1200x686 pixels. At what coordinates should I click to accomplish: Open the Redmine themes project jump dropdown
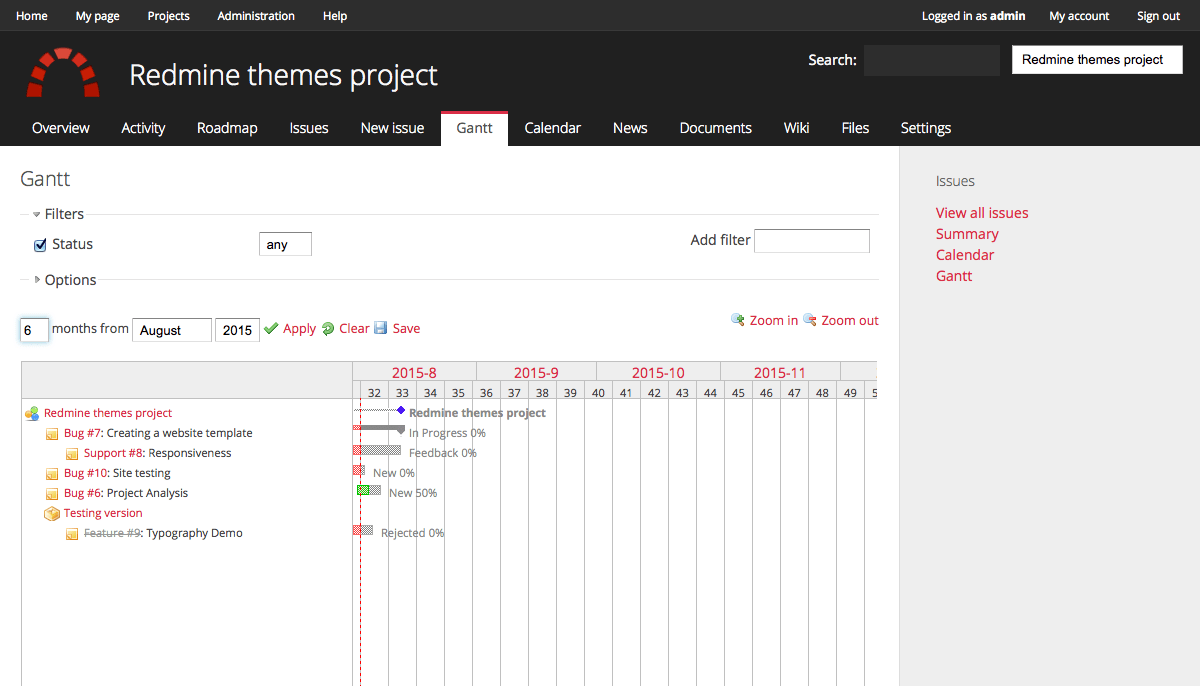click(x=1097, y=60)
